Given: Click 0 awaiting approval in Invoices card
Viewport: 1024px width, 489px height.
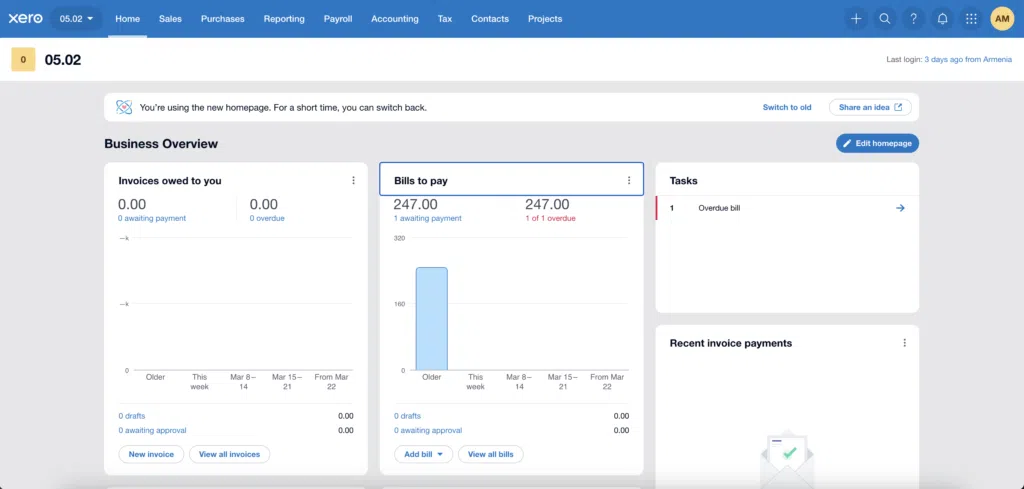Looking at the screenshot, I should pyautogui.click(x=152, y=430).
